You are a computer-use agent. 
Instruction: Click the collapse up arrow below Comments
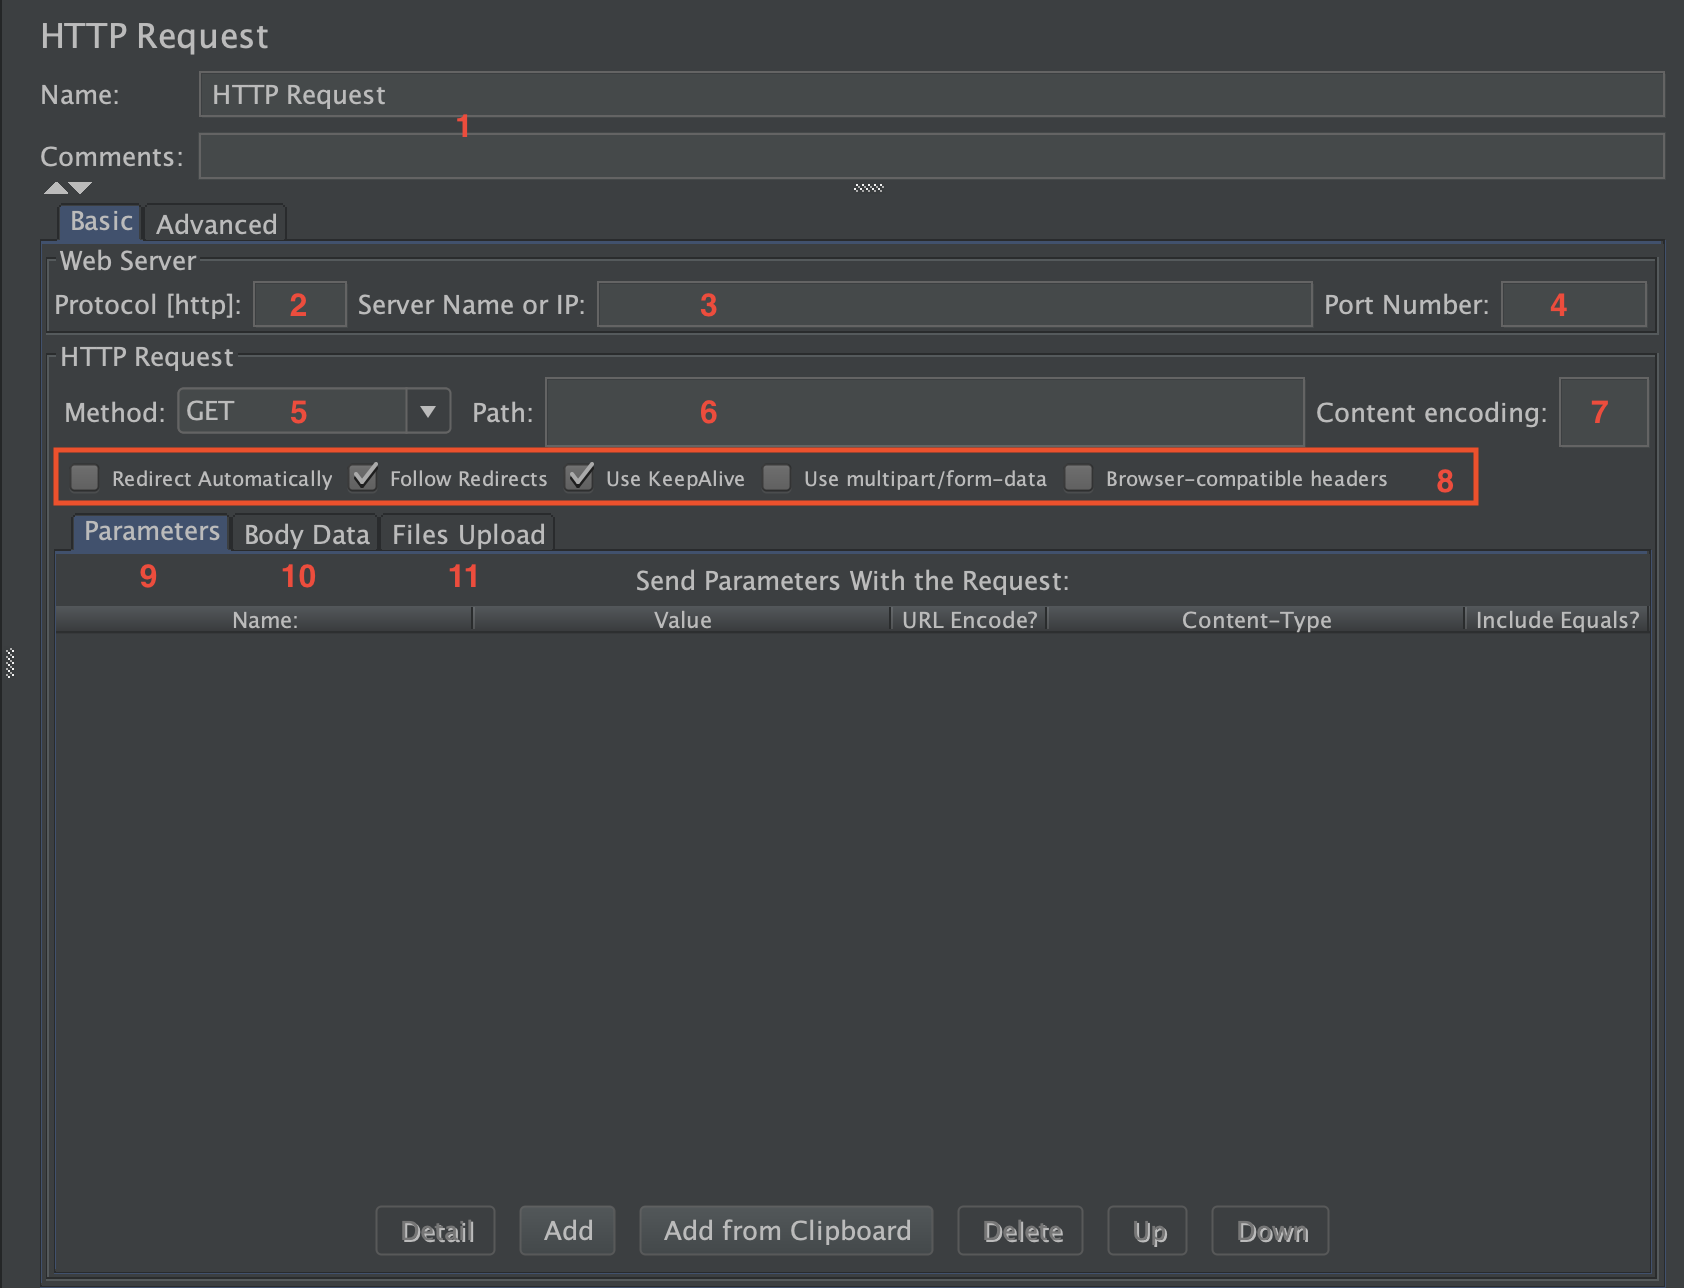click(x=56, y=187)
